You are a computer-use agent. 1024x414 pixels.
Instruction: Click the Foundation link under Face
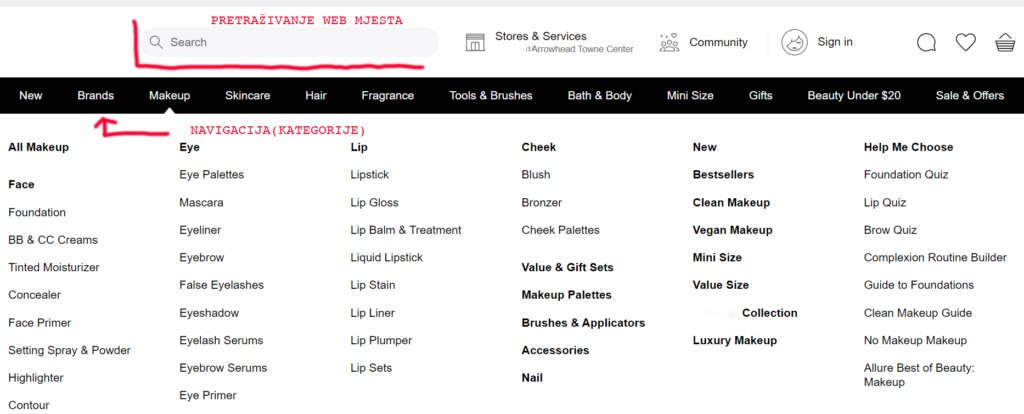[x=37, y=212]
